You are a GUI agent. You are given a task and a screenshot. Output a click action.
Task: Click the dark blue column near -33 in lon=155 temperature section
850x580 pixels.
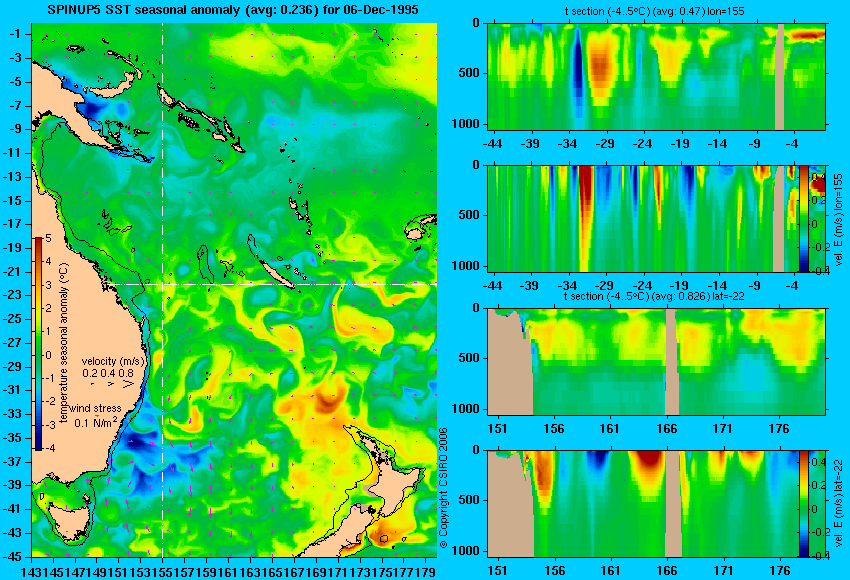578,70
